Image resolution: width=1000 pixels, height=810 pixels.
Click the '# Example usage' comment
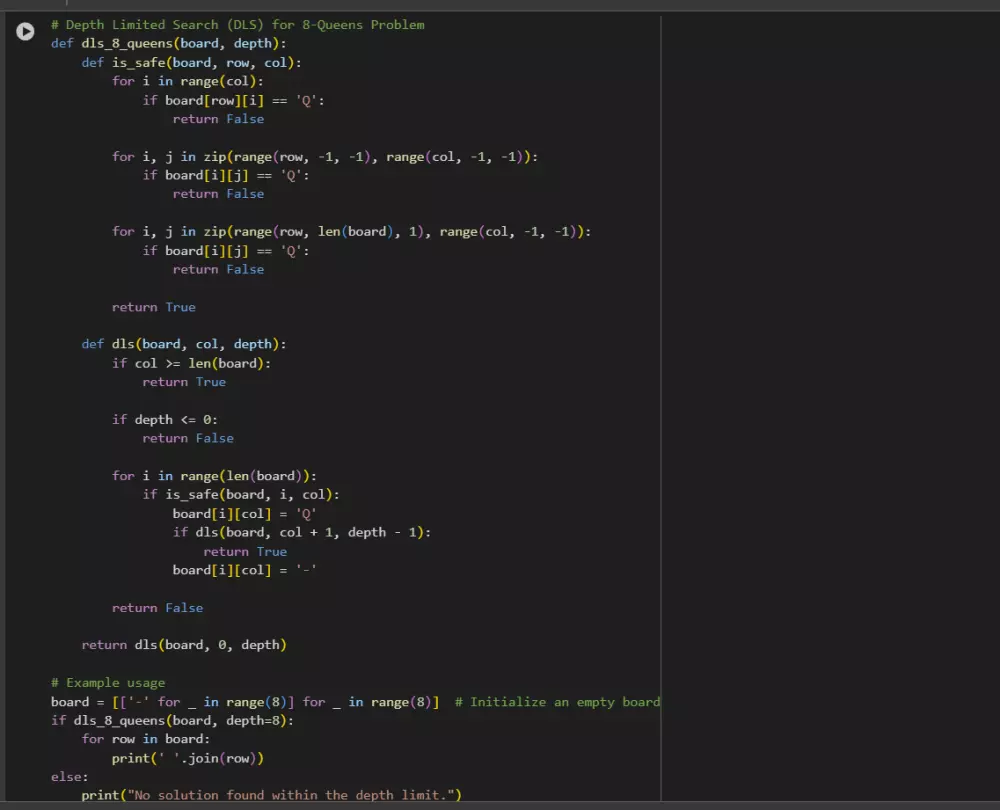tap(108, 682)
